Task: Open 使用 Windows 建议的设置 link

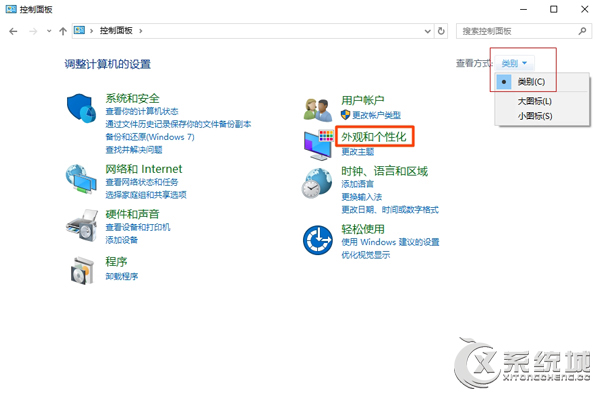Action: (x=390, y=242)
